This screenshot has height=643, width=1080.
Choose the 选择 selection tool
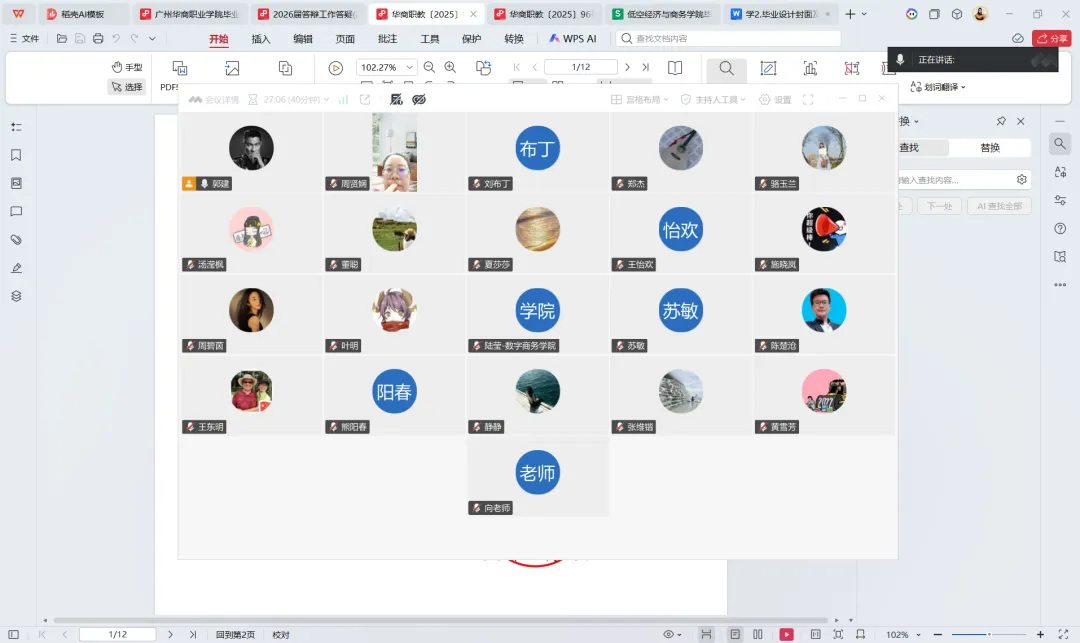[127, 87]
